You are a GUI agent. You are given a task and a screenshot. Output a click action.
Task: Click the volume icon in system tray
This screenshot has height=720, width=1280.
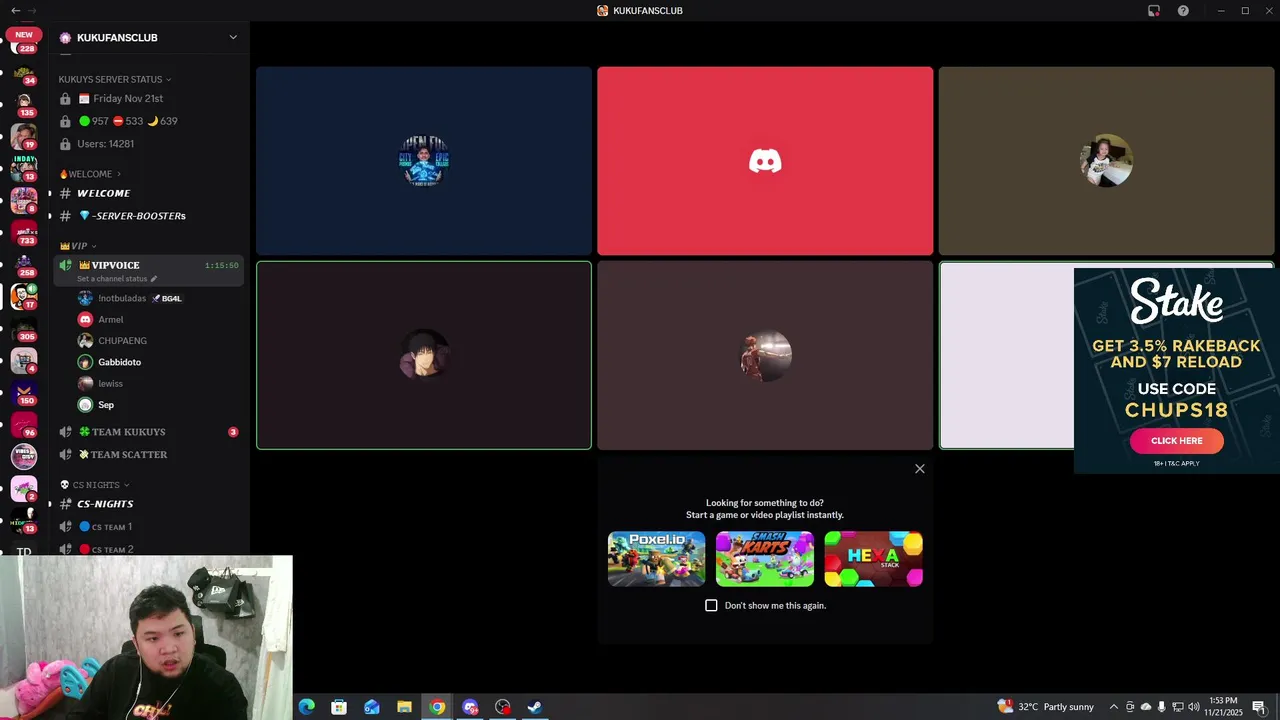coord(1193,707)
